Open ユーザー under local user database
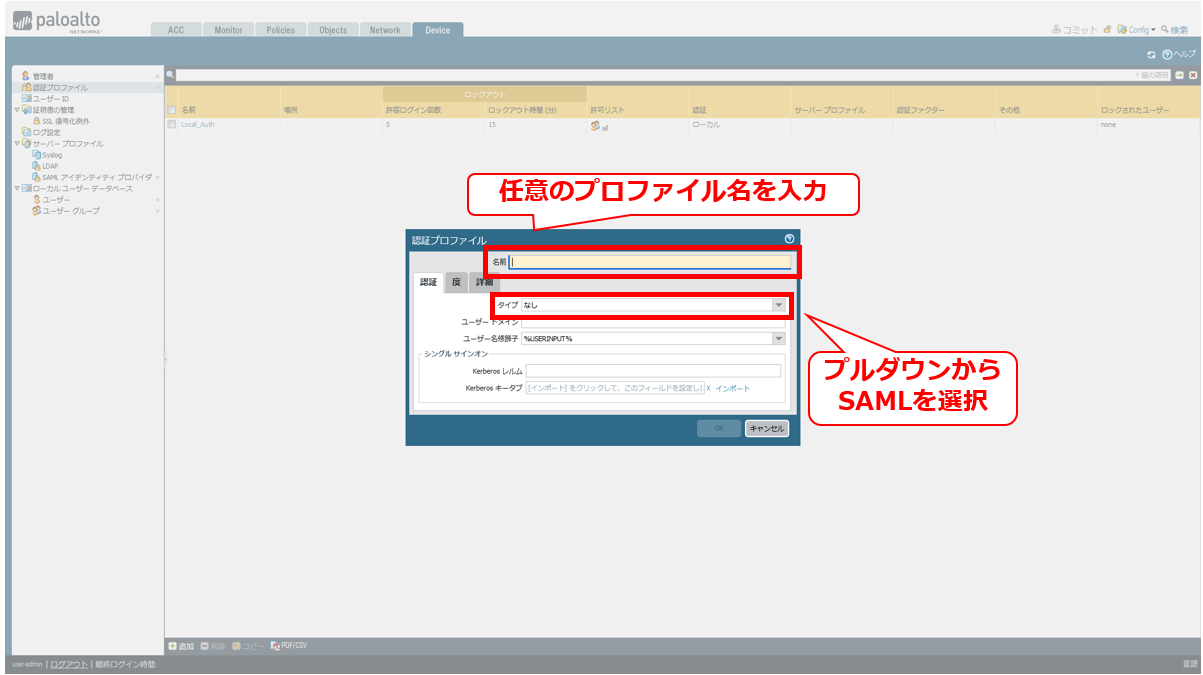Screen dimensions: 1203x675 (56, 199)
